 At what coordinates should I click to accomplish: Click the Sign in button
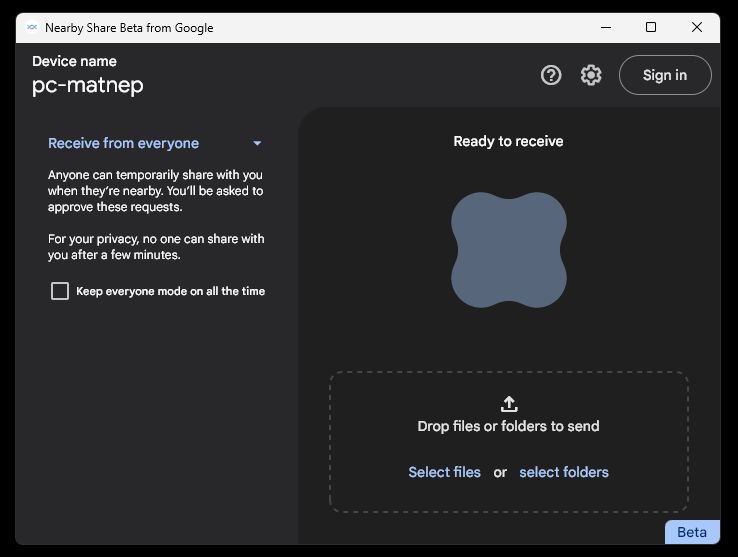click(665, 75)
